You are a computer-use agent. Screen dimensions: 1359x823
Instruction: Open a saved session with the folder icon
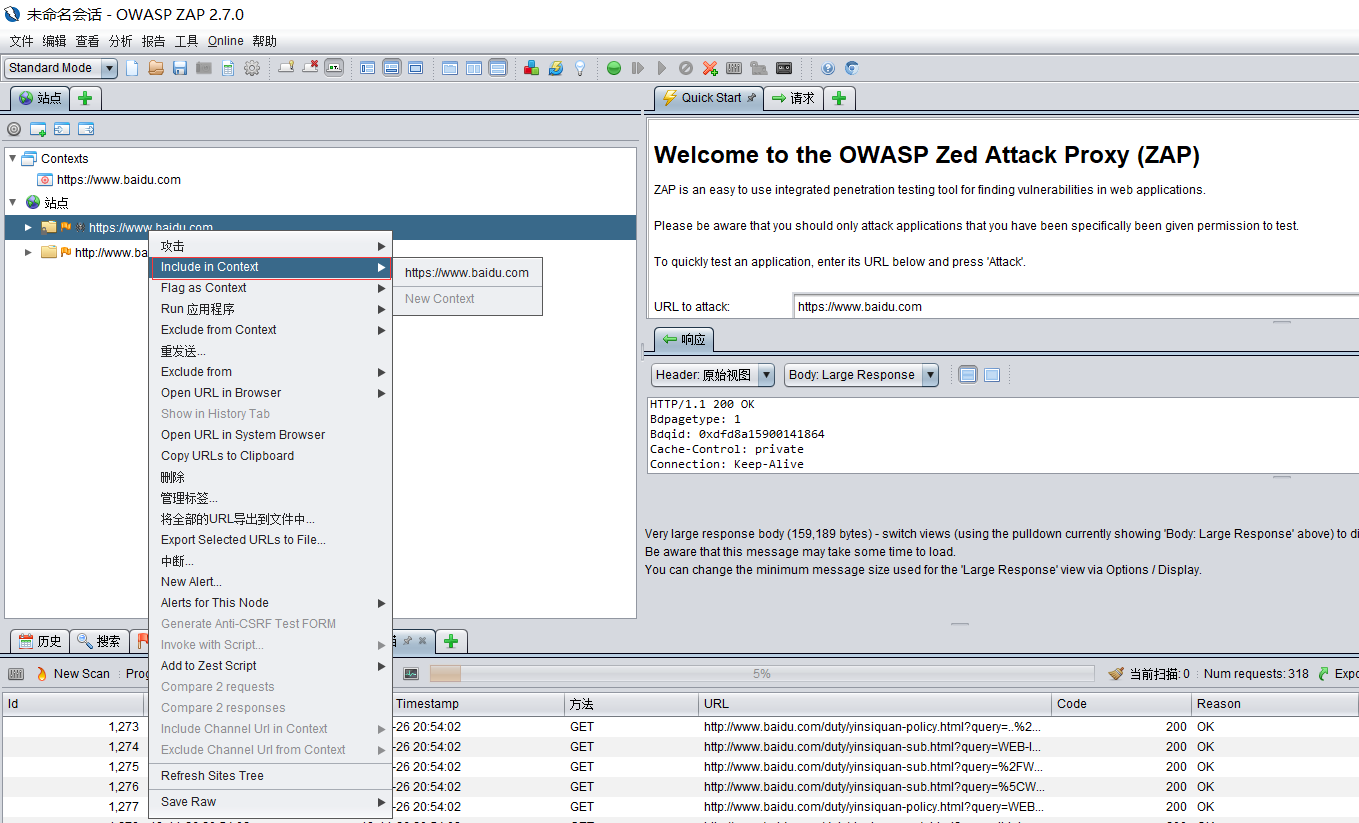pyautogui.click(x=156, y=68)
